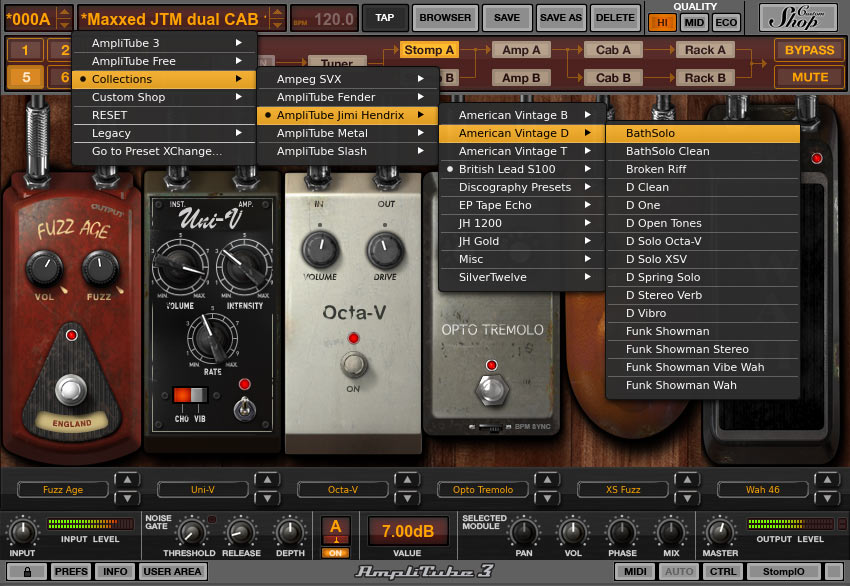
Task: Click the PAN knob
Action: (524, 532)
